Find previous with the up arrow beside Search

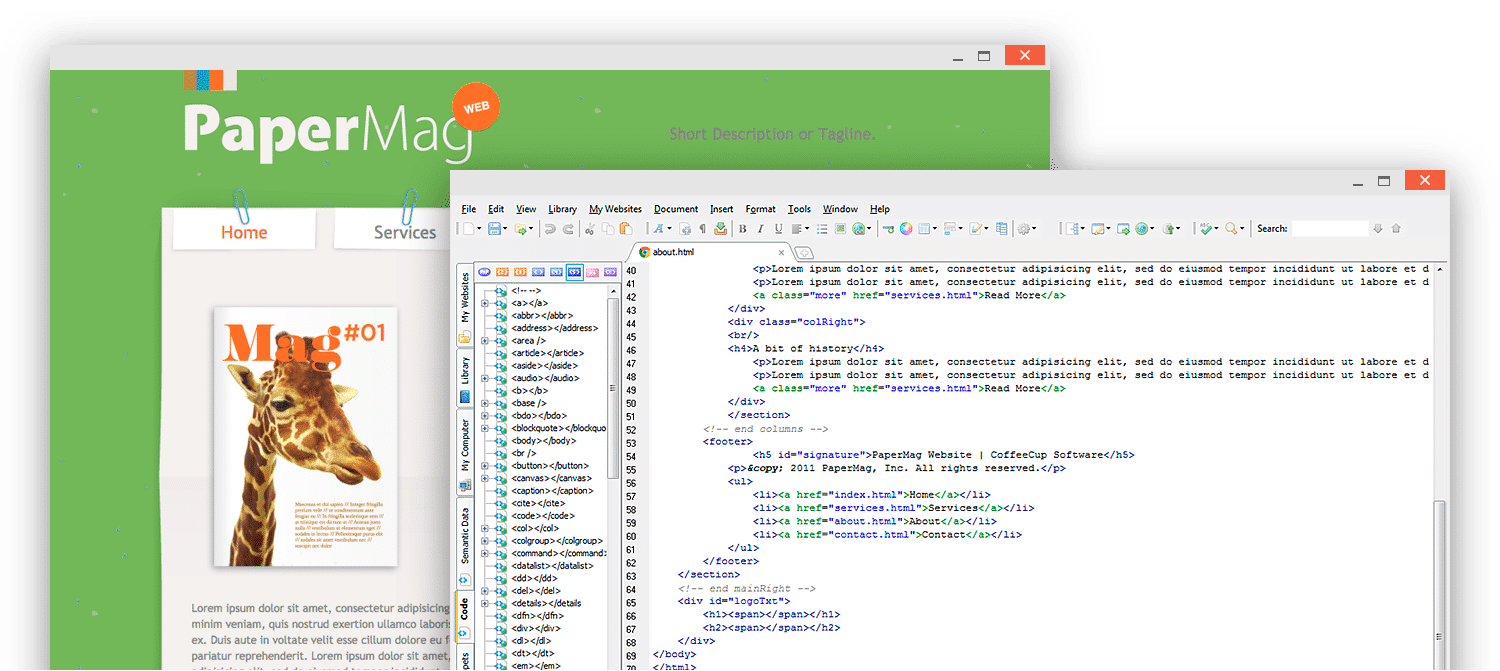point(1396,229)
